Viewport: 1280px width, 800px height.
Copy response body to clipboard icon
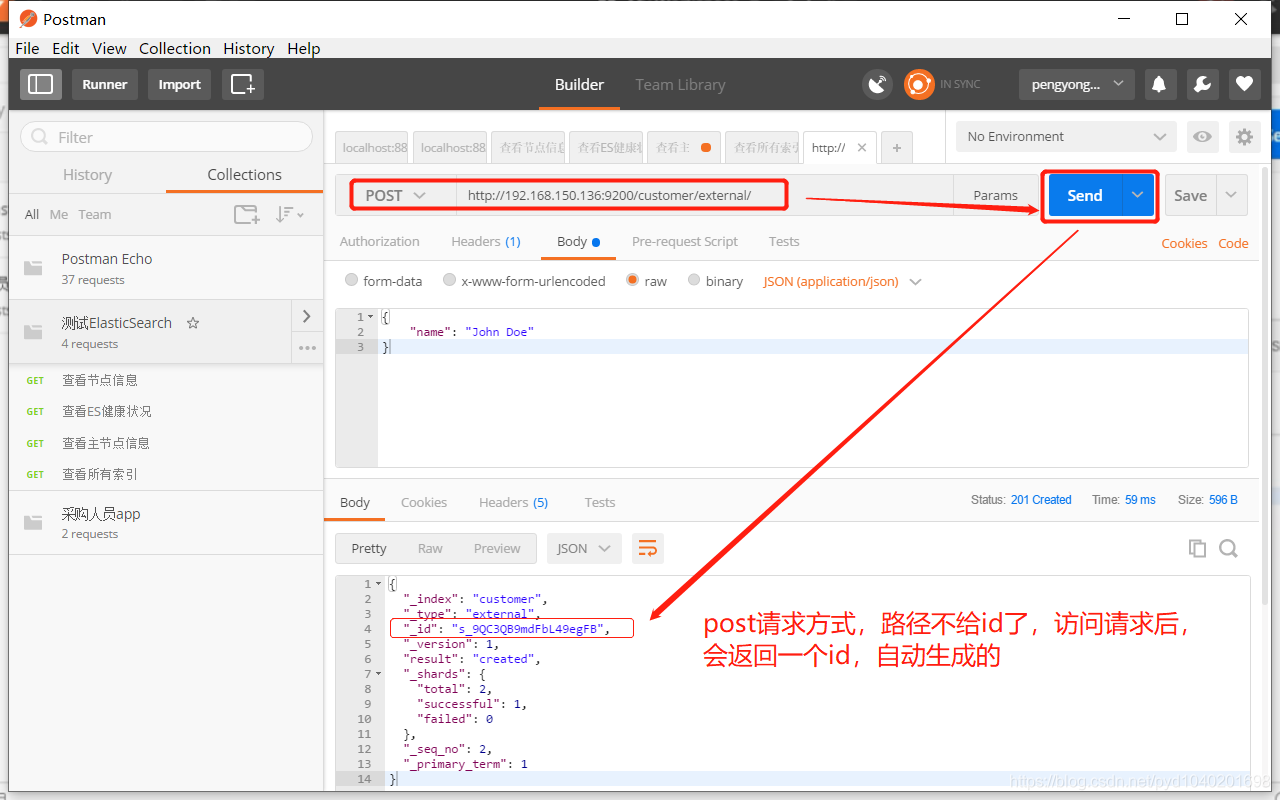(x=1197, y=548)
